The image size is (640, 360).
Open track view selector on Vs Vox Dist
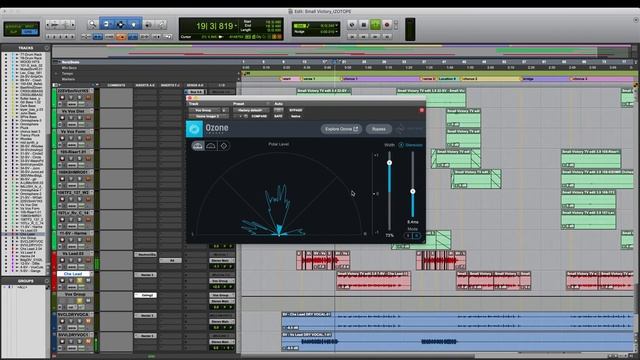pyautogui.click(x=71, y=124)
